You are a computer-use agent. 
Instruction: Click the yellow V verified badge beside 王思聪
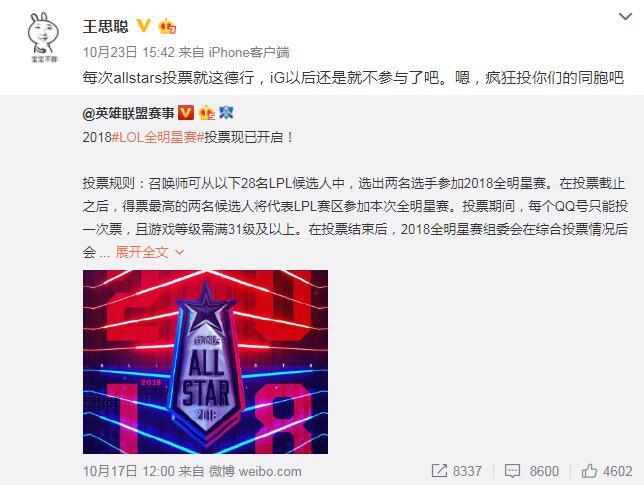click(x=143, y=26)
